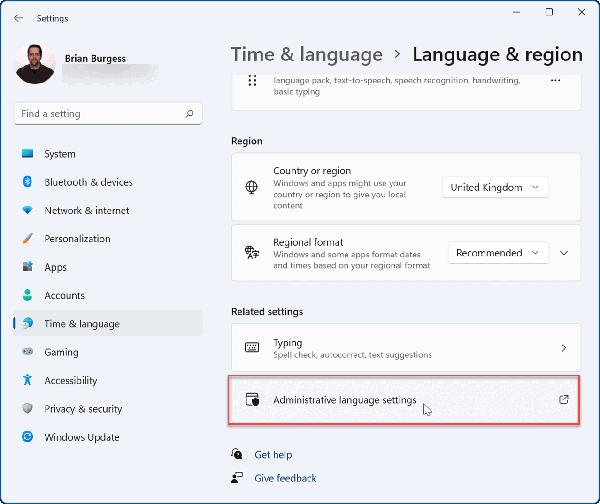Viewport: 600px width, 504px height.
Task: Click the Accessibility figure icon
Action: coord(27,380)
